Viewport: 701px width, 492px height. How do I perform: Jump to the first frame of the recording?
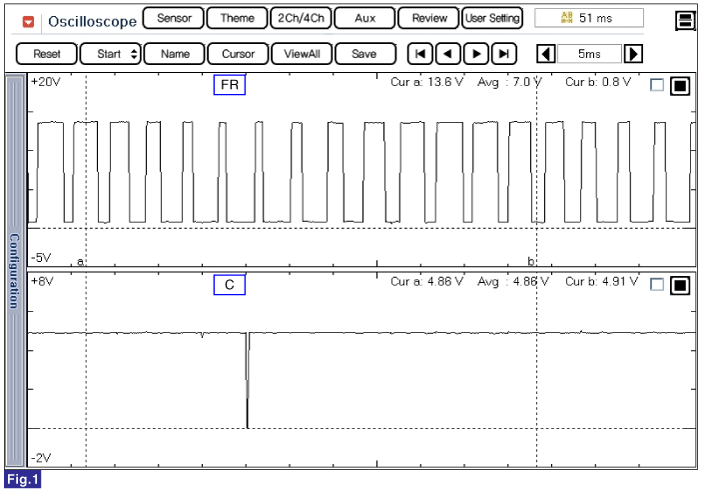pyautogui.click(x=420, y=54)
